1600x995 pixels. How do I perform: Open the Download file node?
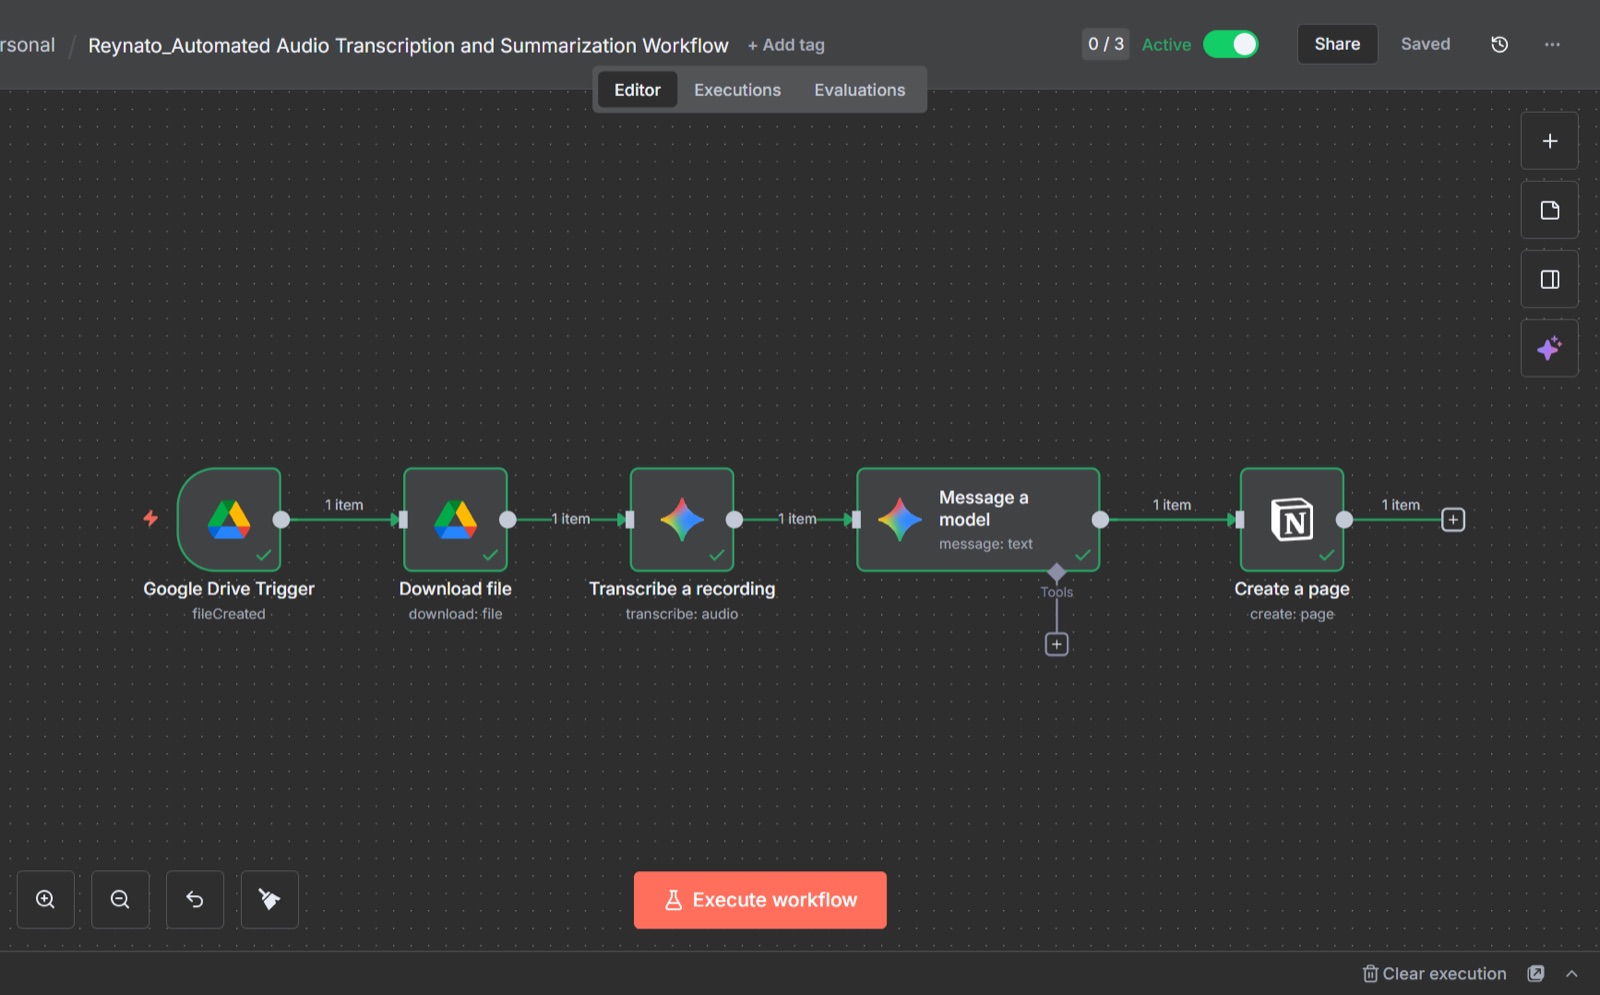[455, 520]
